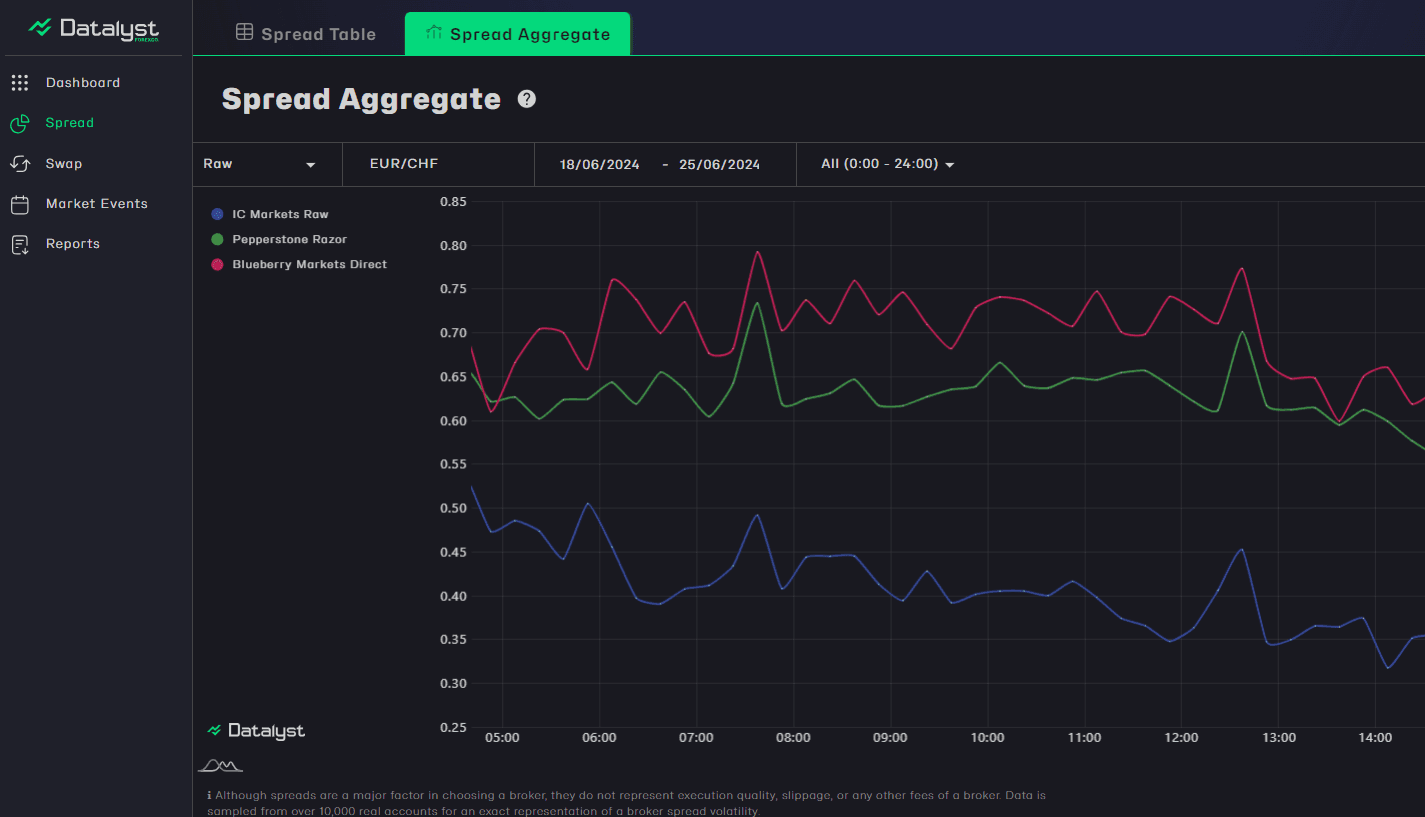Select the Spread Aggregate tab
The width and height of the screenshot is (1425, 817).
coord(517,34)
